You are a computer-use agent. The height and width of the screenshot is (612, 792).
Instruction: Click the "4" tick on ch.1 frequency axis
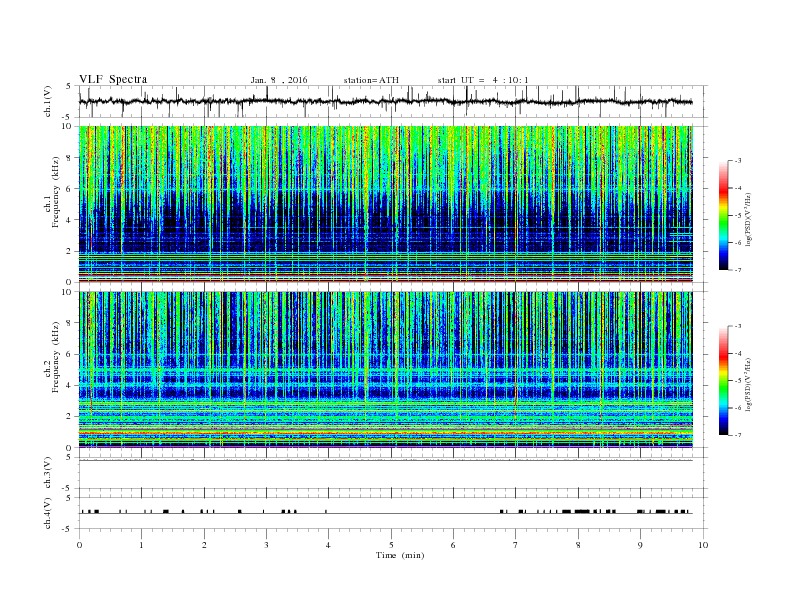pos(70,220)
